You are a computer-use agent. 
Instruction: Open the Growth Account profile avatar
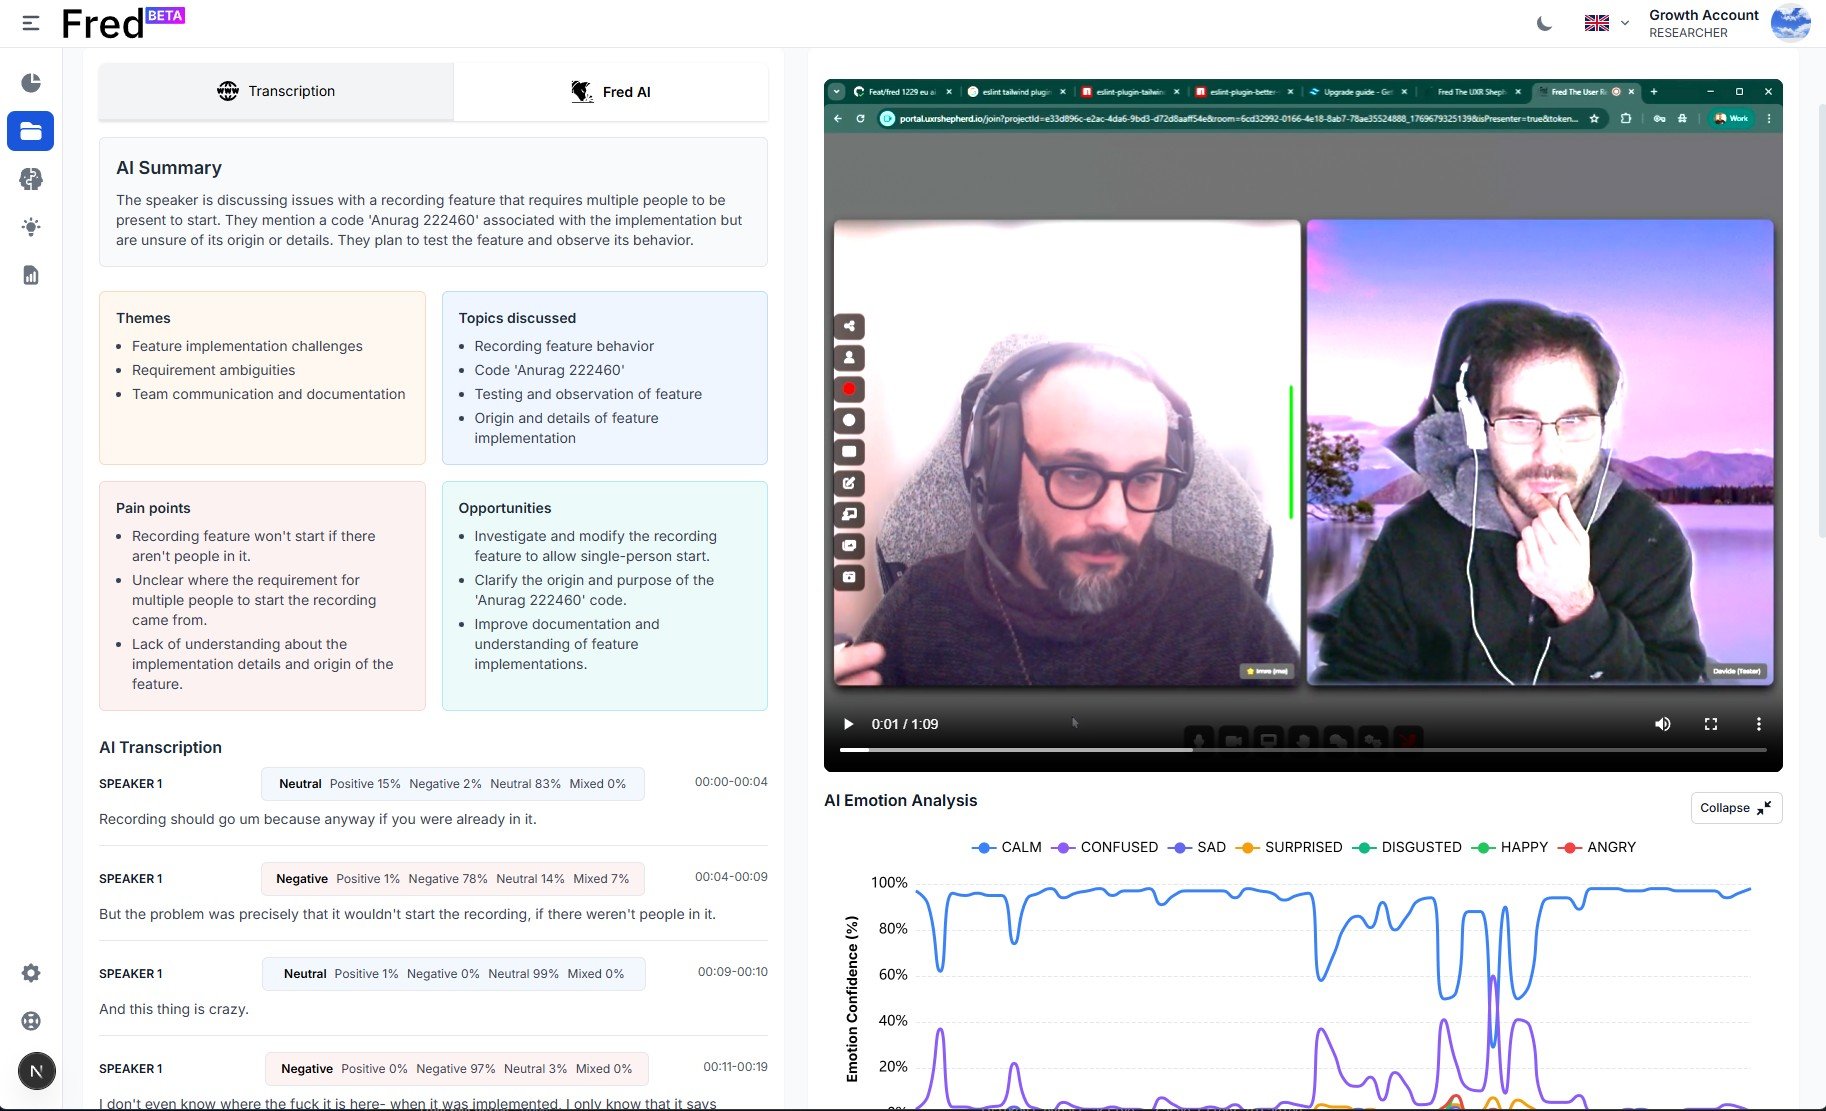point(1790,22)
